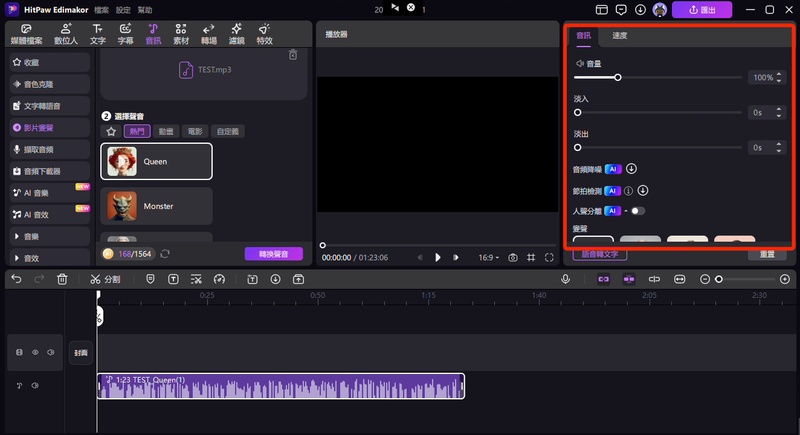
Task: Toggle the 人聲分離 vocal separation switch
Action: [638, 211]
